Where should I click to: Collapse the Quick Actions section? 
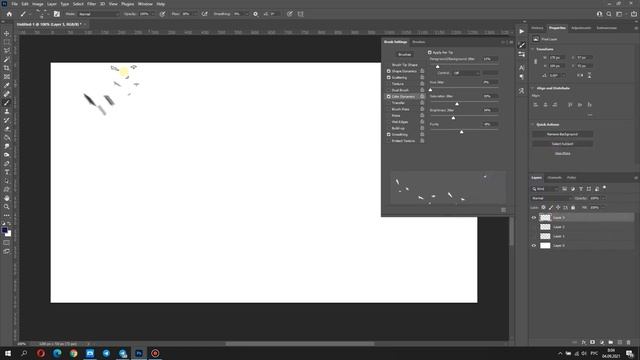[533, 124]
